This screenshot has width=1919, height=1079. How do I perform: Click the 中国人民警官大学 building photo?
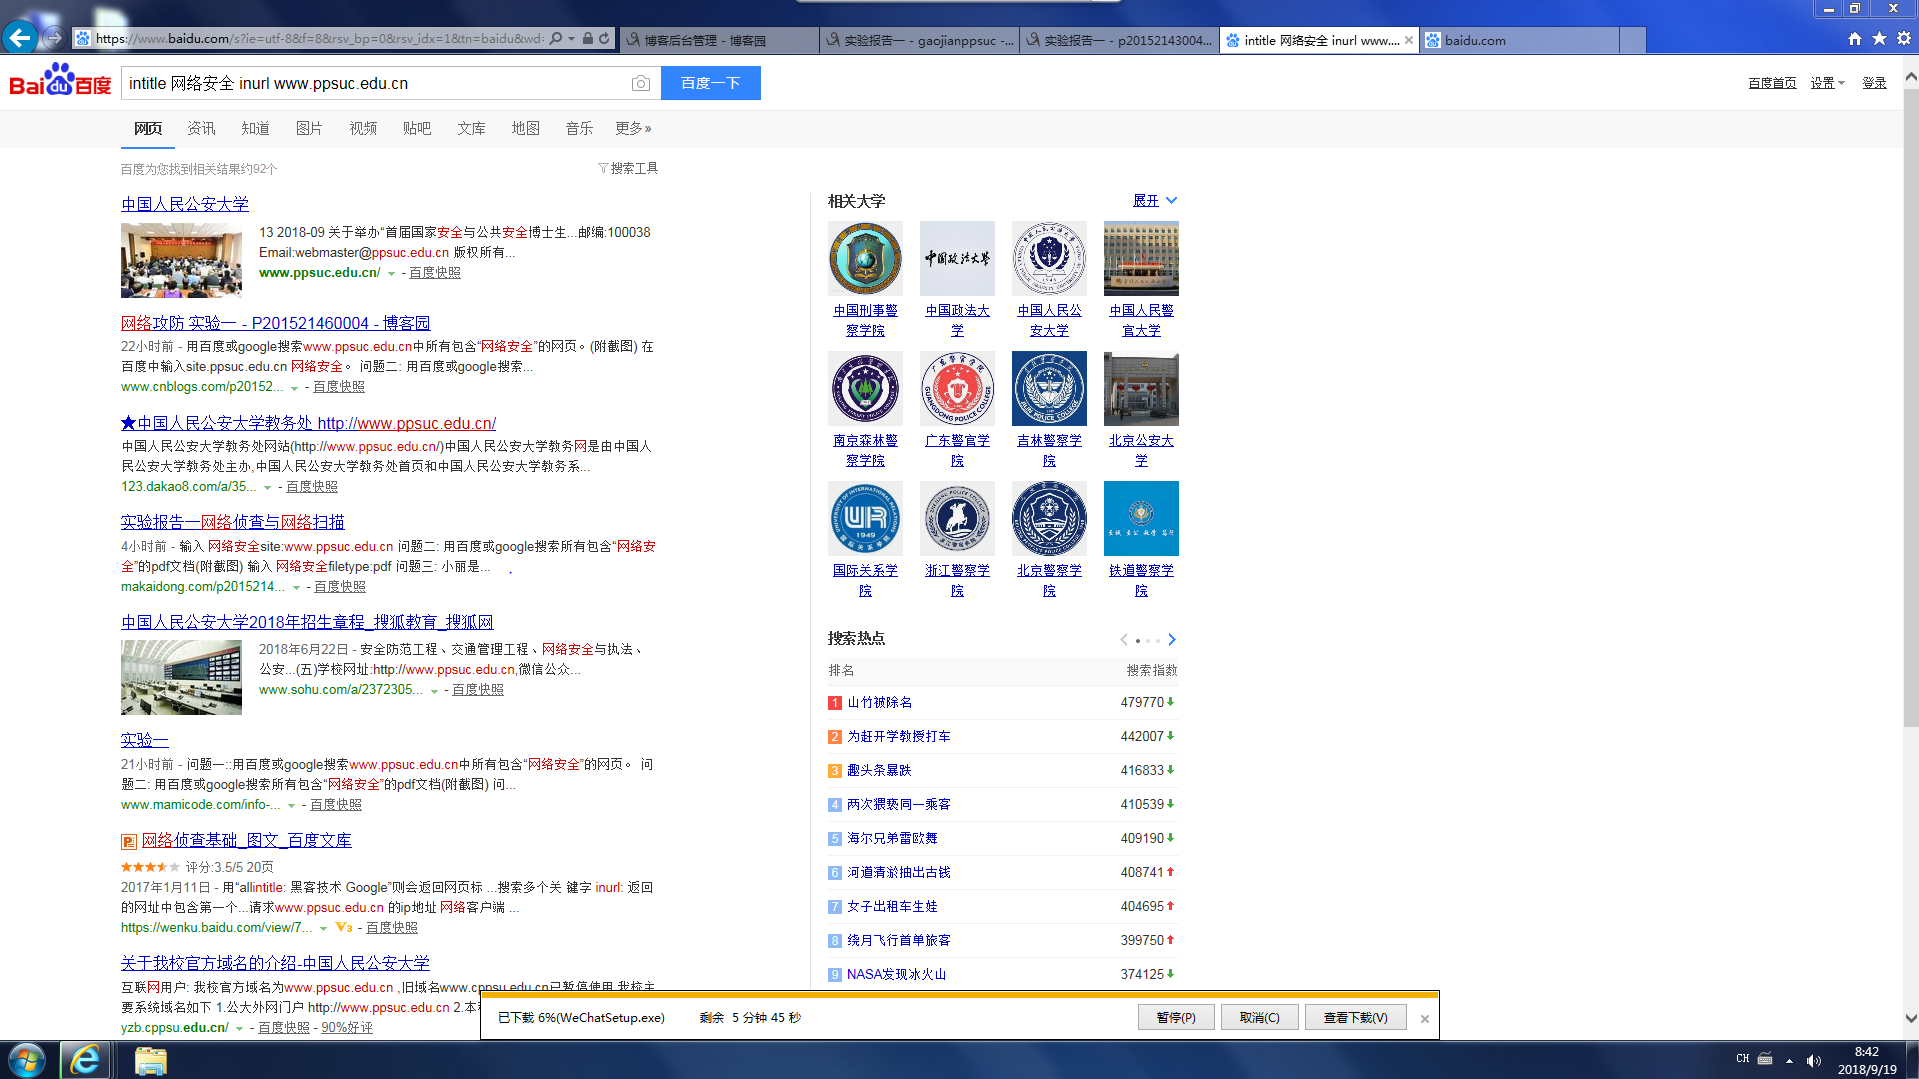(1141, 258)
